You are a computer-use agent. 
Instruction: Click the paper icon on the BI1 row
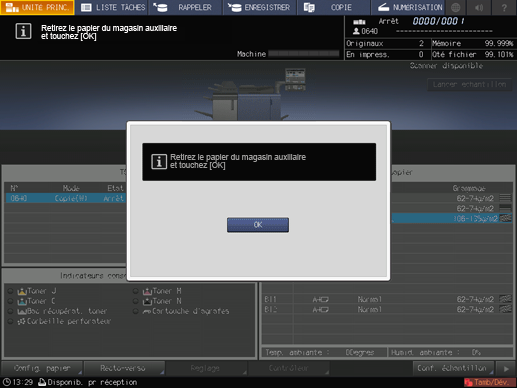tap(505, 299)
